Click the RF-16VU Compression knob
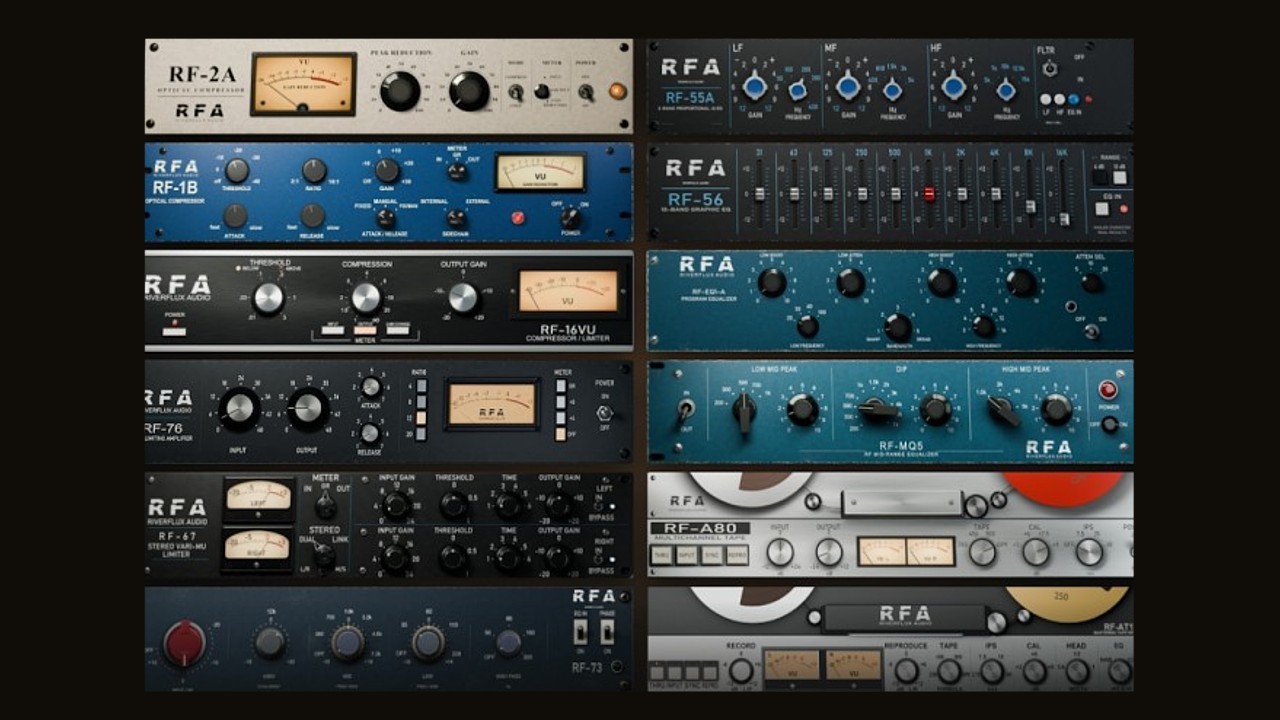Screen dimensions: 1280x720 [366, 298]
